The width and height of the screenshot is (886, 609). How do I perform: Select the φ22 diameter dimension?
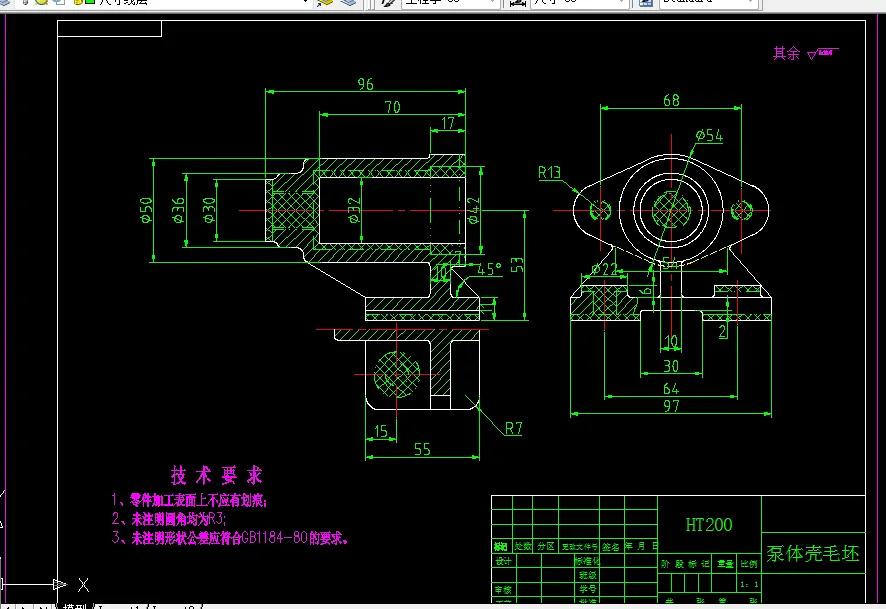(x=604, y=269)
